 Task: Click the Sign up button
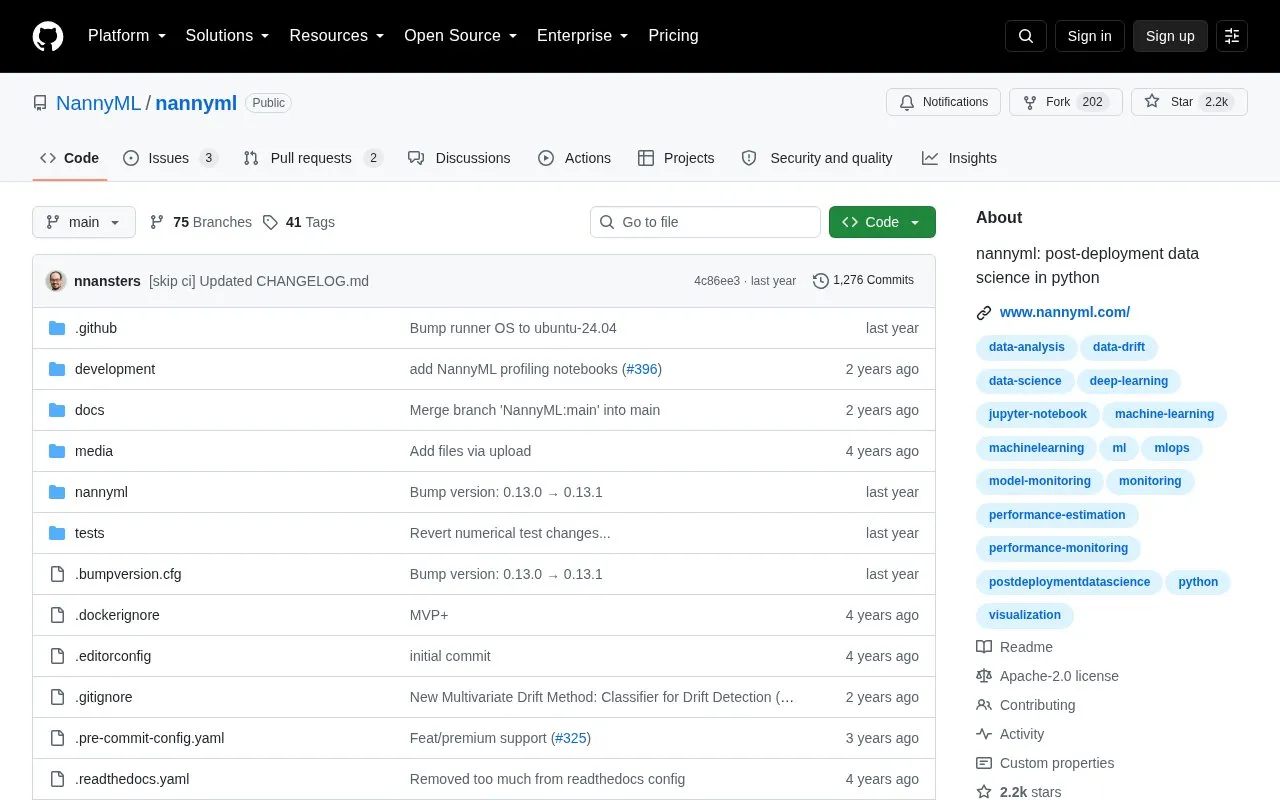coord(1170,36)
